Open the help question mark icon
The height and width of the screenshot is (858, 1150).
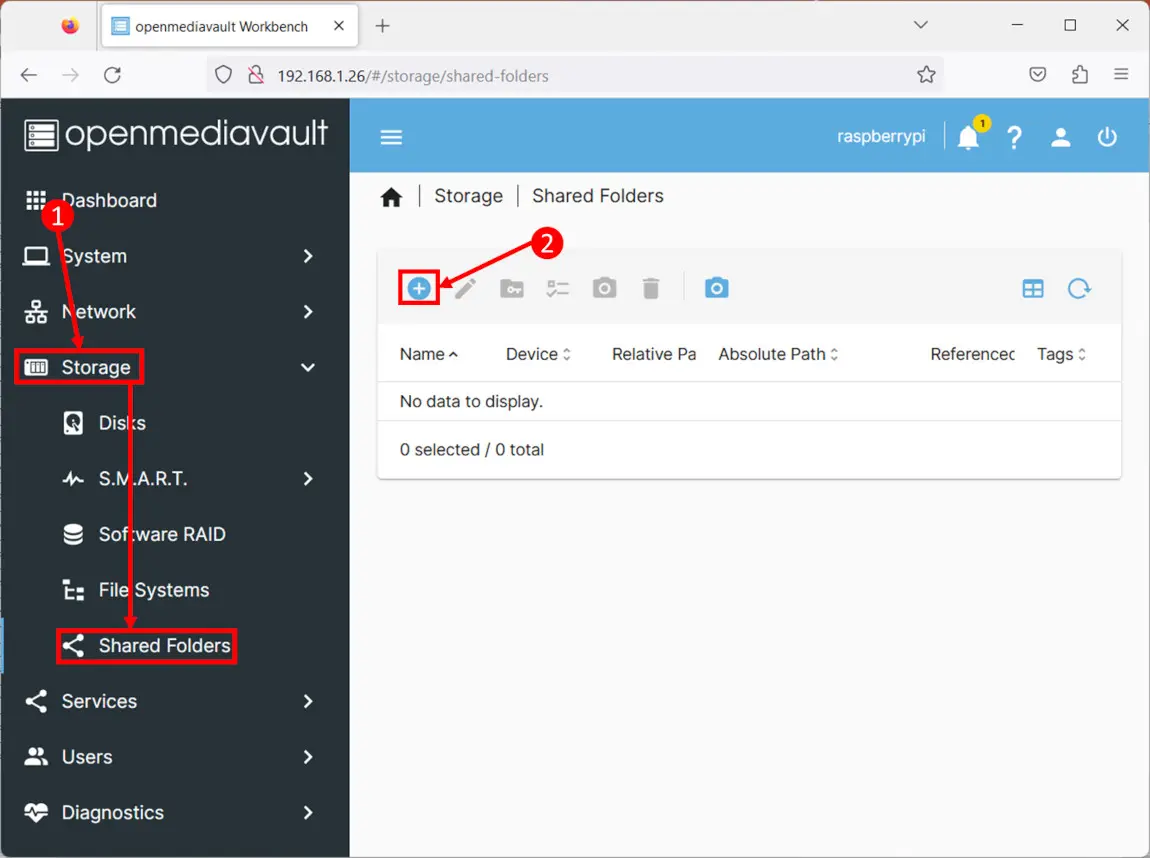click(x=1014, y=138)
